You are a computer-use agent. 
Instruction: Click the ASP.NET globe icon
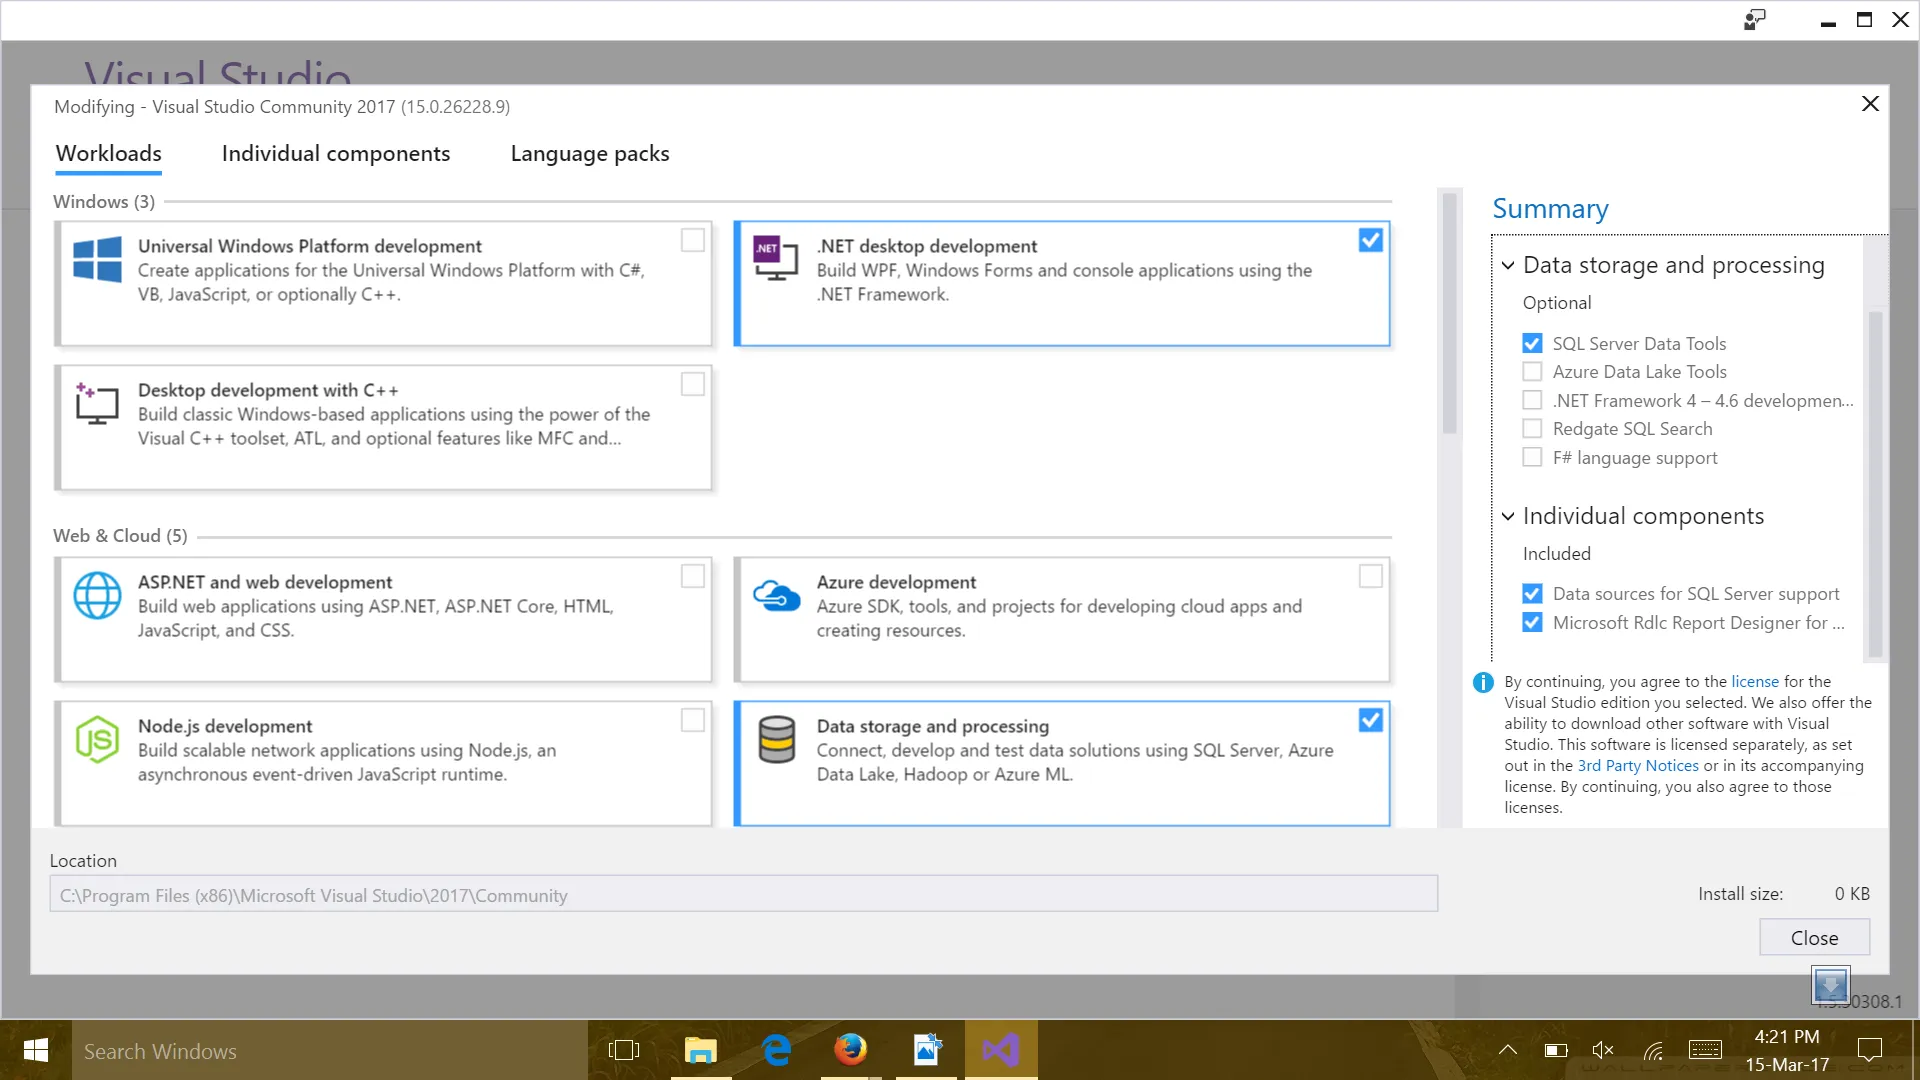point(98,596)
